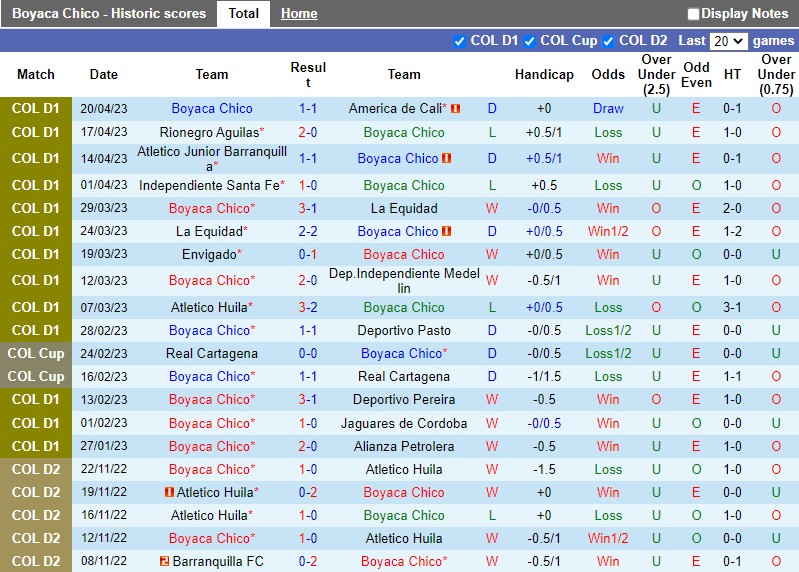Image resolution: width=799 pixels, height=572 pixels.
Task: Open the Home tab
Action: (299, 14)
